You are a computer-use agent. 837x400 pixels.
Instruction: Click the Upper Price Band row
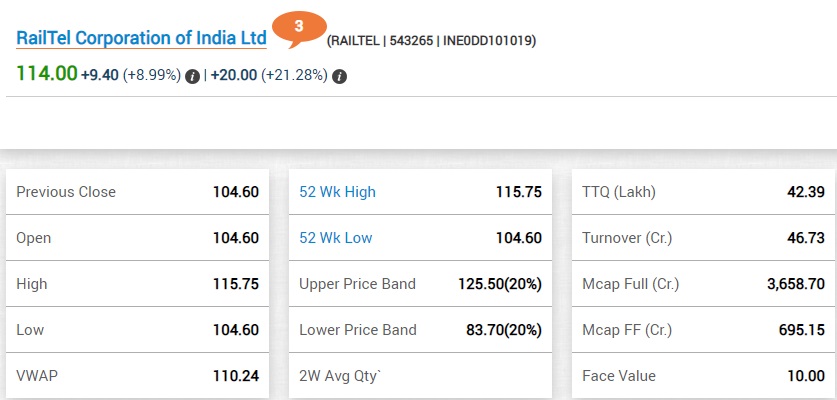[420, 284]
